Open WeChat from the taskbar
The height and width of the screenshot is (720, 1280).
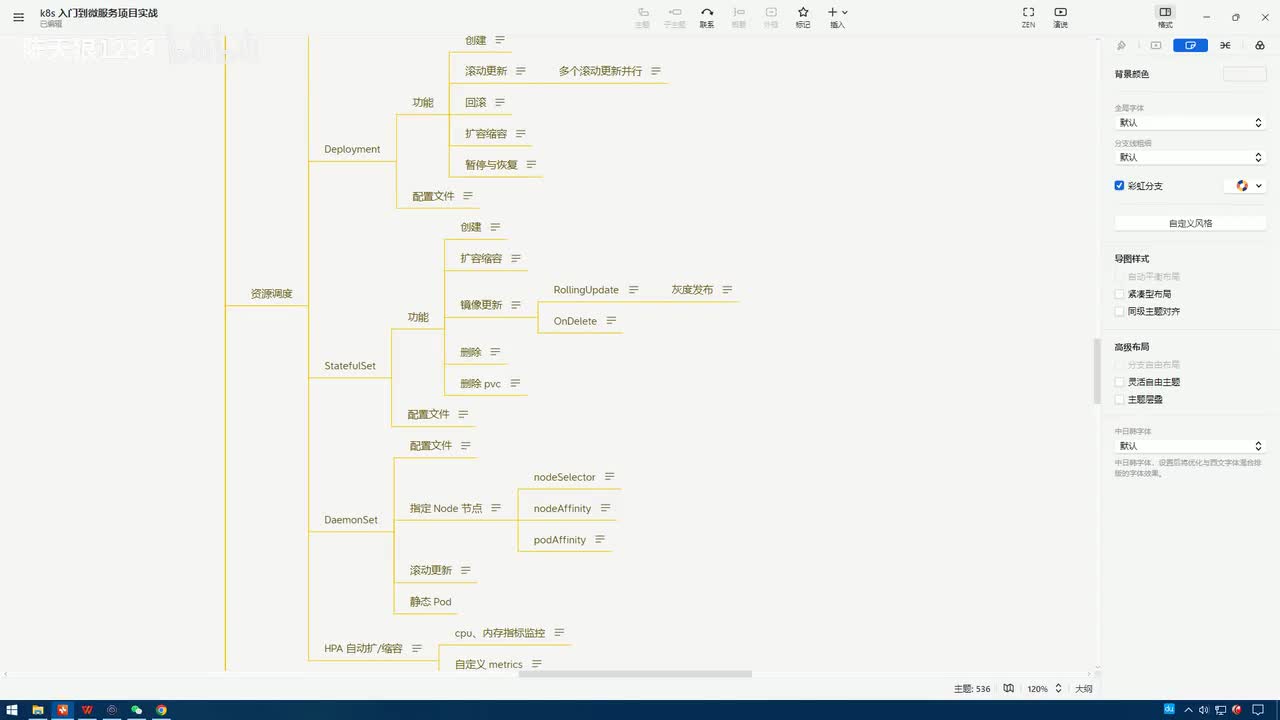[137, 710]
